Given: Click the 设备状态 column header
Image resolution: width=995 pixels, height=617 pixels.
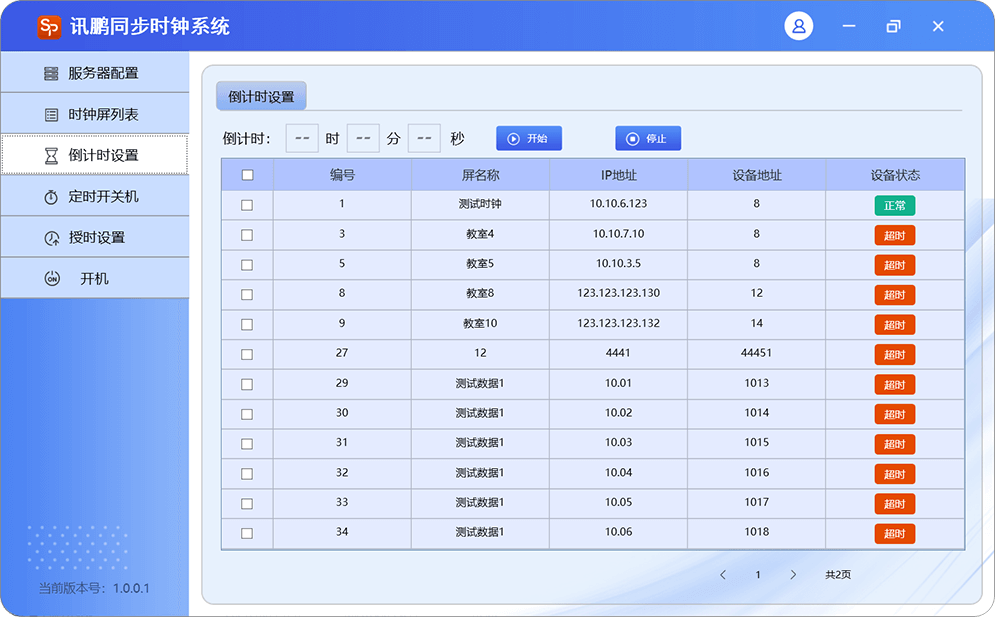Looking at the screenshot, I should click(x=895, y=175).
